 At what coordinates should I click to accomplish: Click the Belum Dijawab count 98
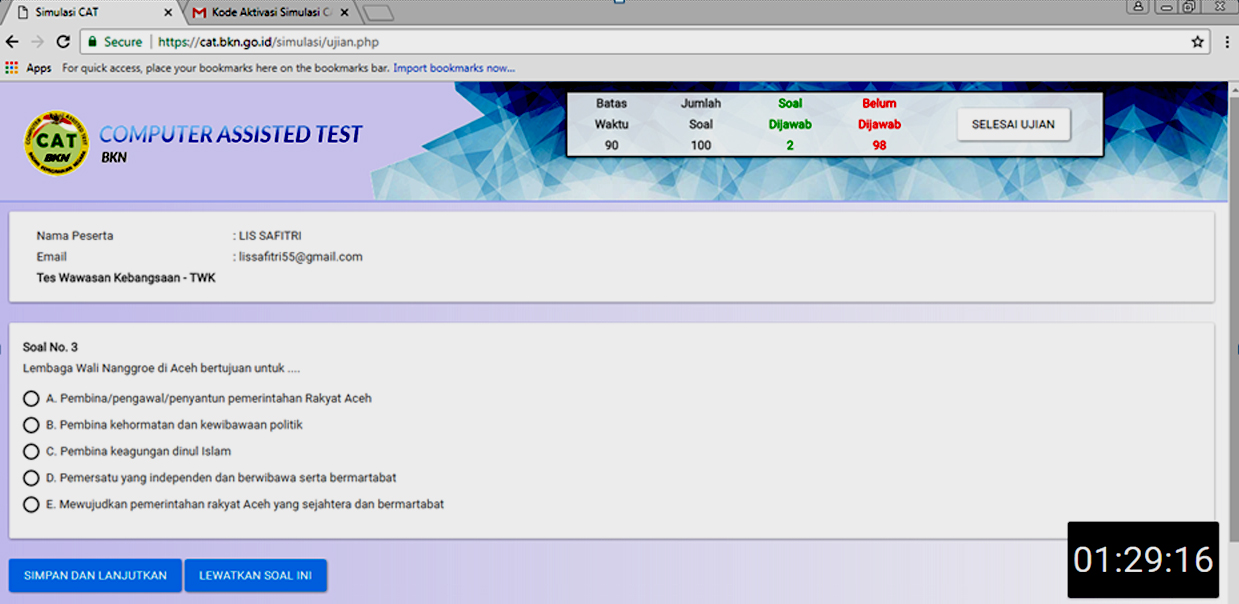pyautogui.click(x=880, y=146)
